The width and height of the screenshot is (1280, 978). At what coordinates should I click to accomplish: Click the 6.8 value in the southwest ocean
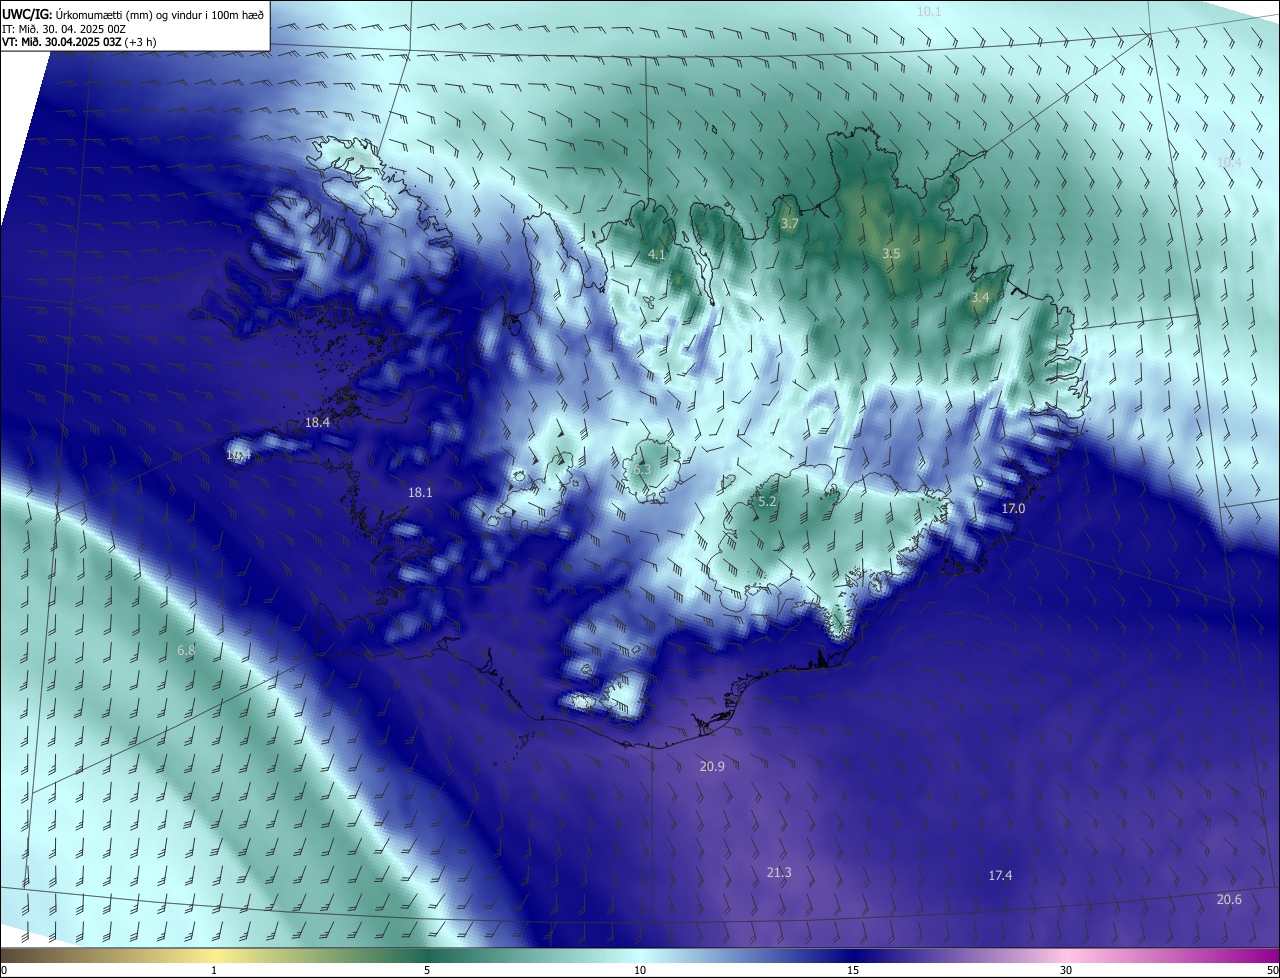[x=186, y=651]
